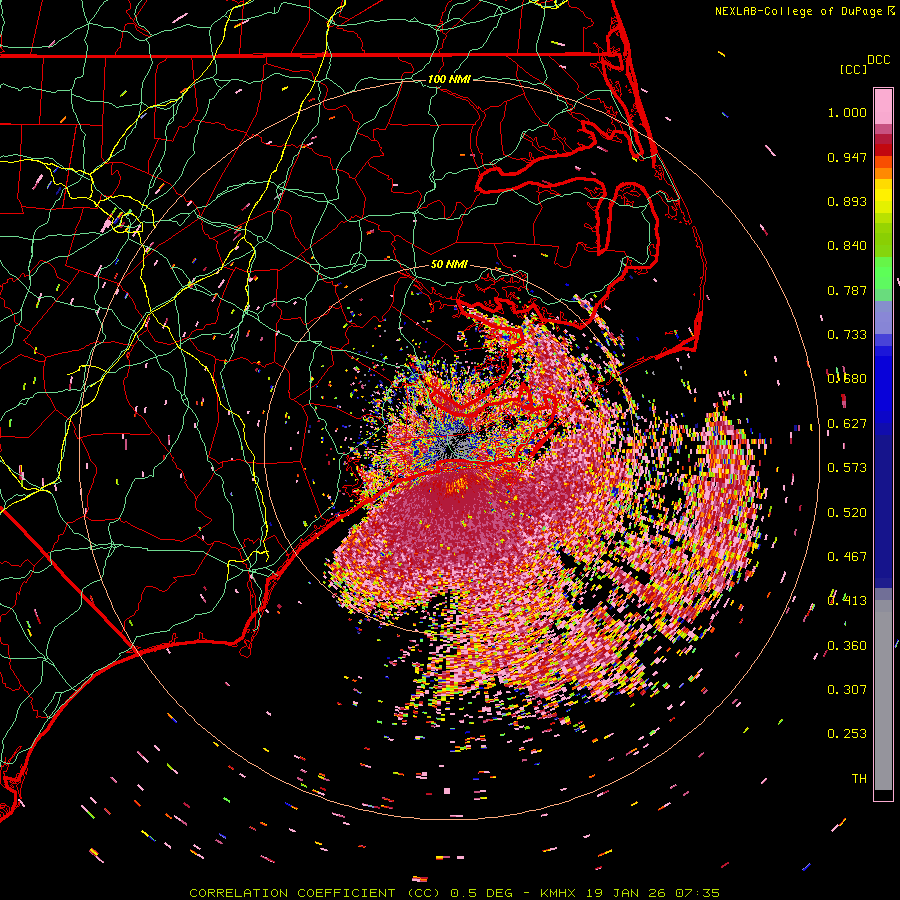Click the 07:35 timestamp in caption

point(698,893)
